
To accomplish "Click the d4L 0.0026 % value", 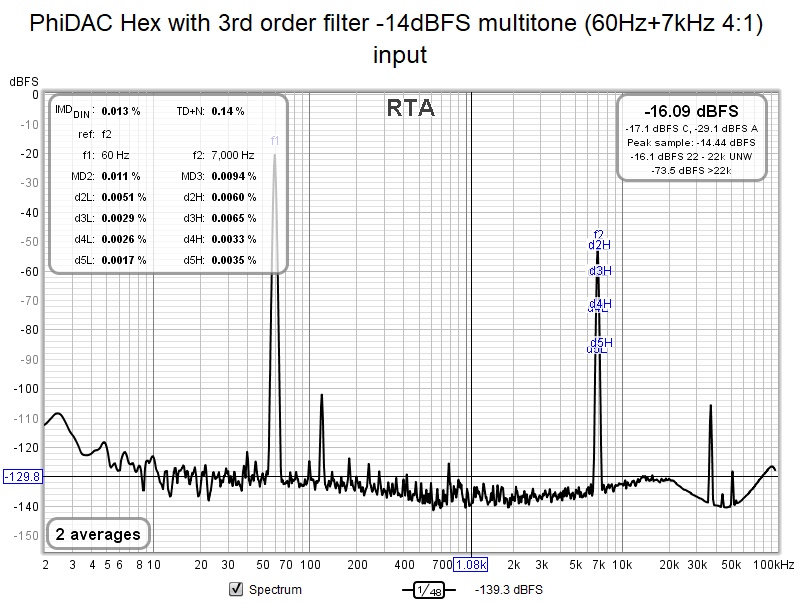I will tap(124, 239).
